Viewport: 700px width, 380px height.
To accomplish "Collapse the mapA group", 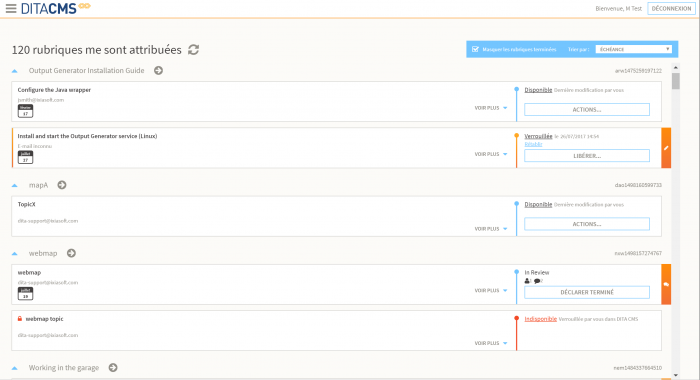I will coord(15,185).
